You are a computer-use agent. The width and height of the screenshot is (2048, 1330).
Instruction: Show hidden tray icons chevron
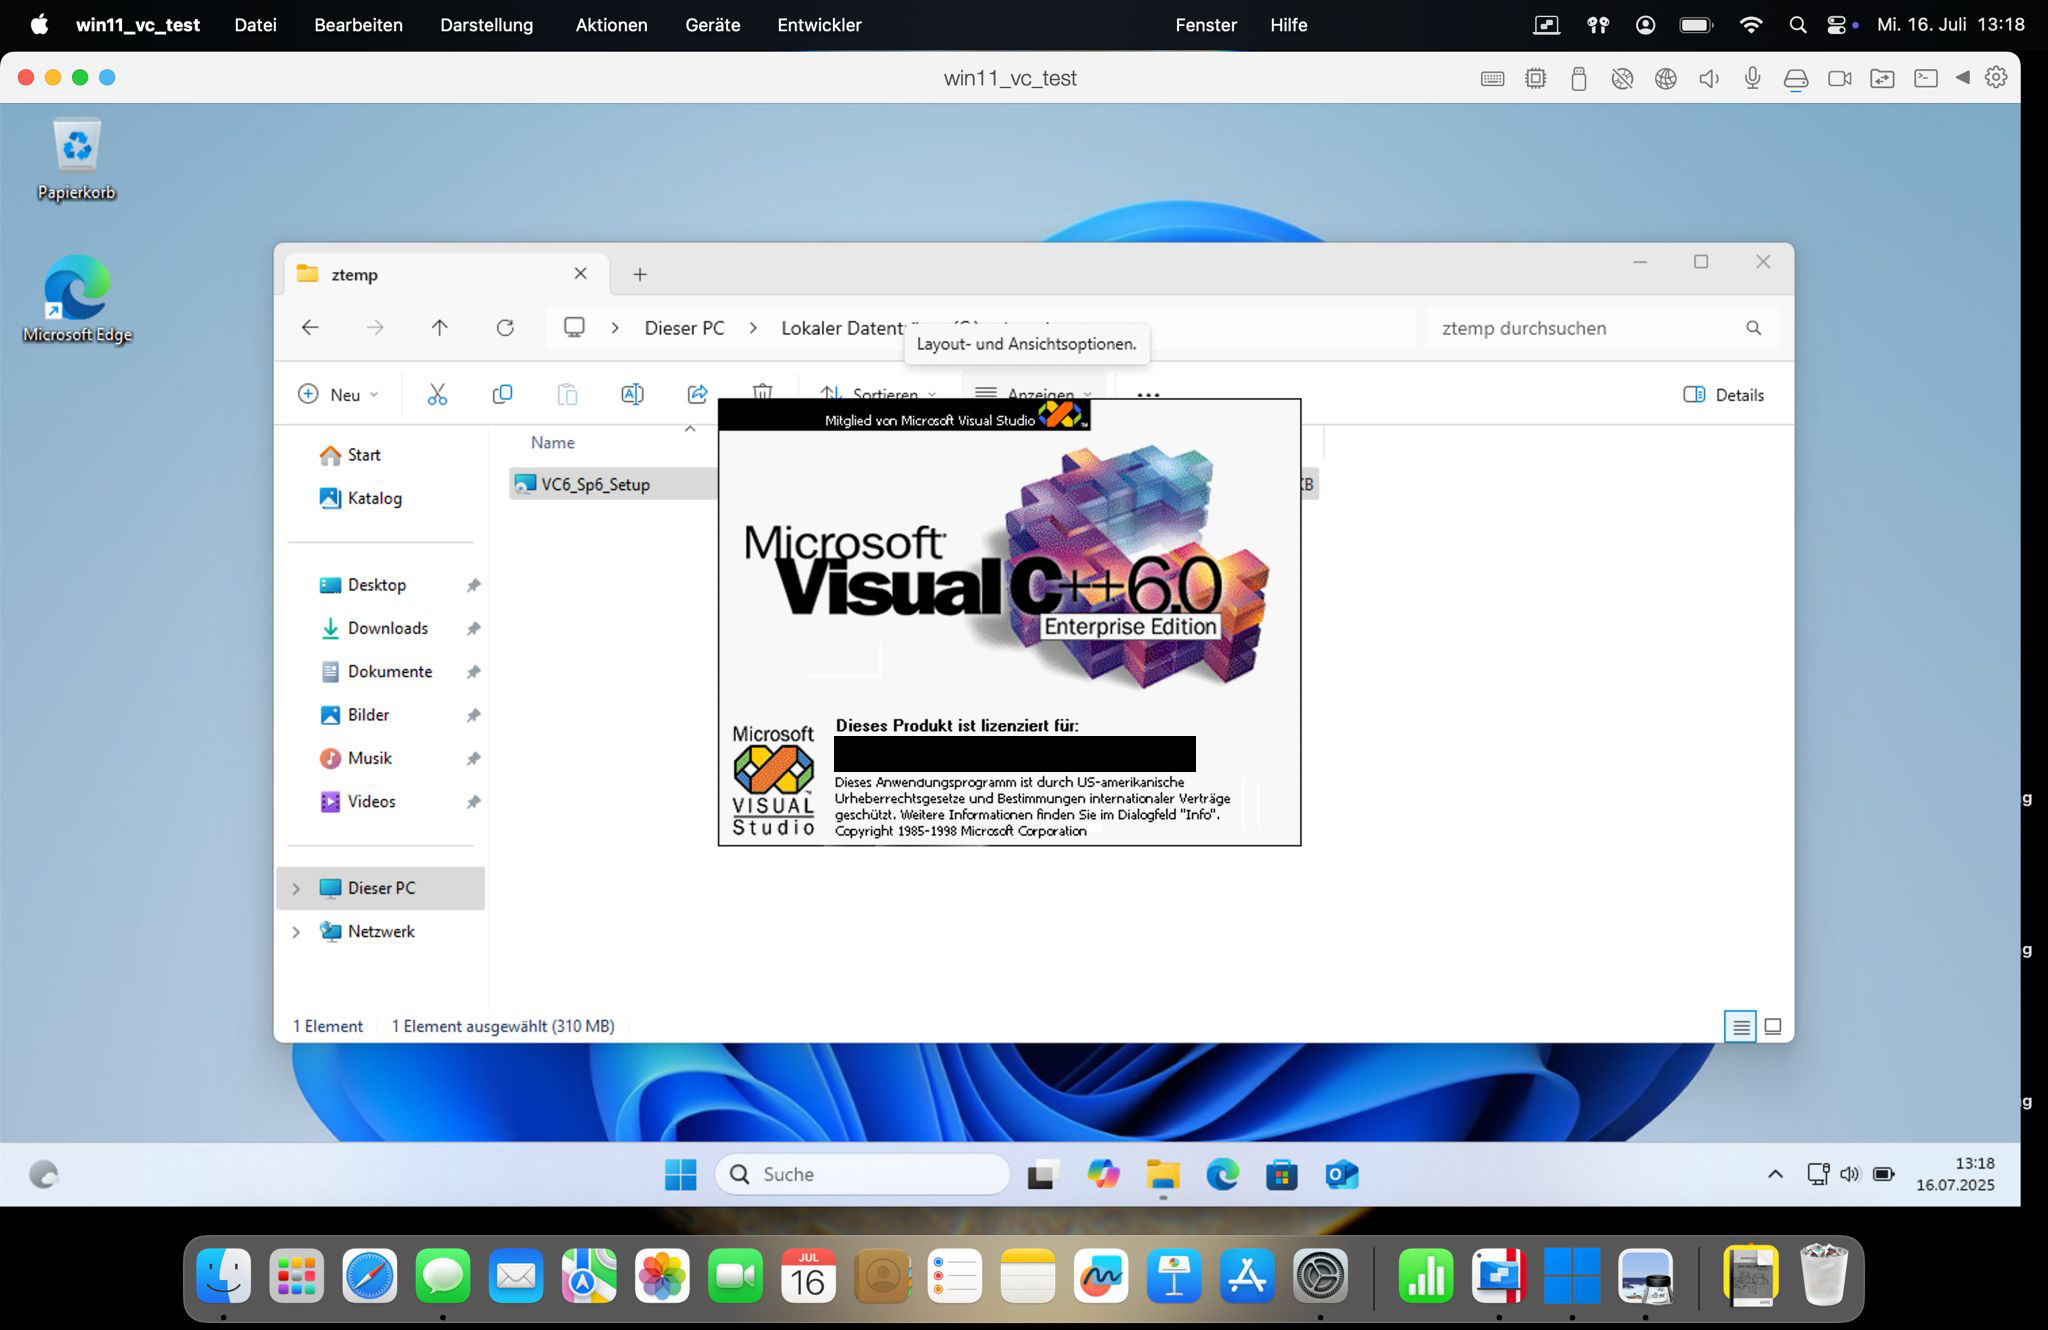pyautogui.click(x=1775, y=1174)
